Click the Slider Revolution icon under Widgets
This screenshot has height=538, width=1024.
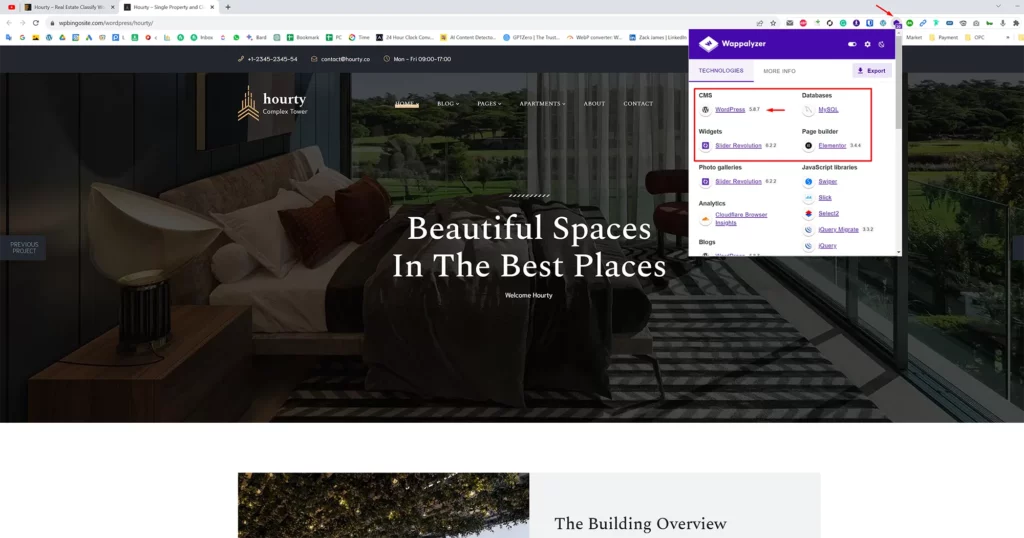[x=705, y=146]
